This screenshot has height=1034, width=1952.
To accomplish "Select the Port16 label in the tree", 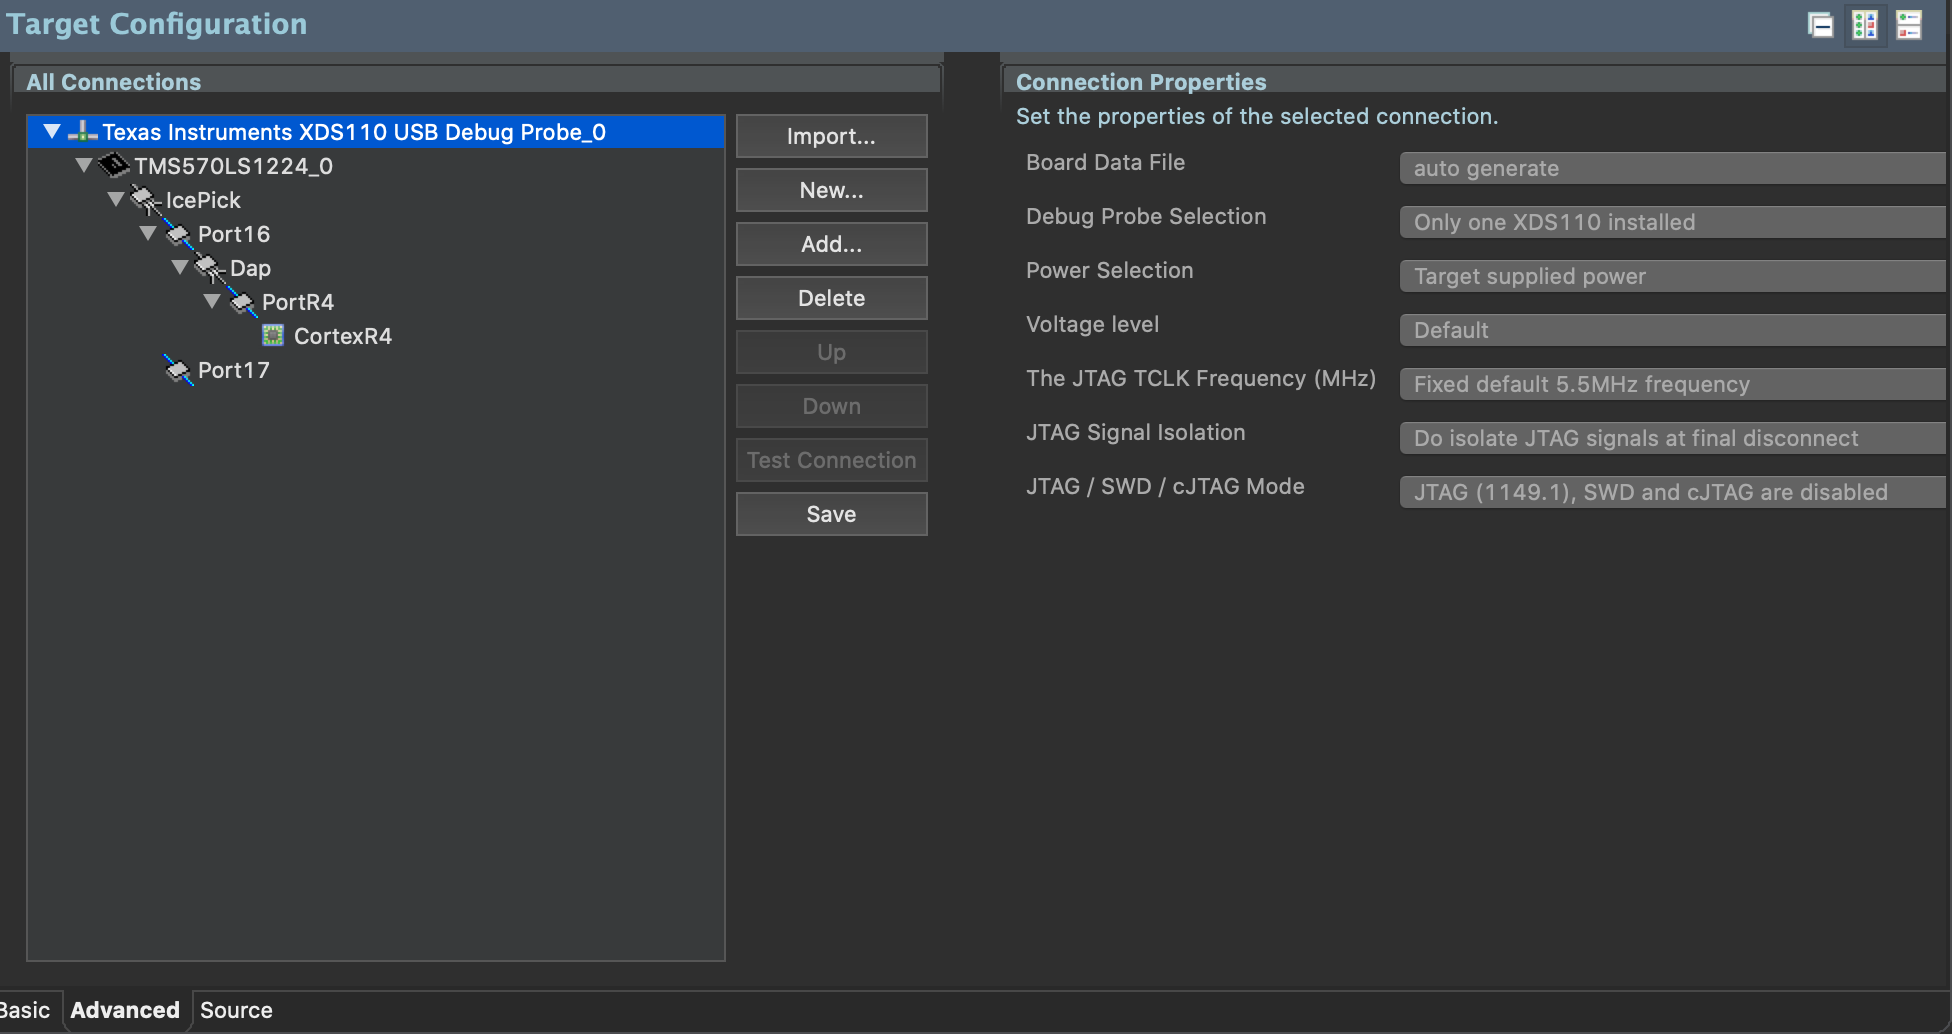I will point(234,234).
